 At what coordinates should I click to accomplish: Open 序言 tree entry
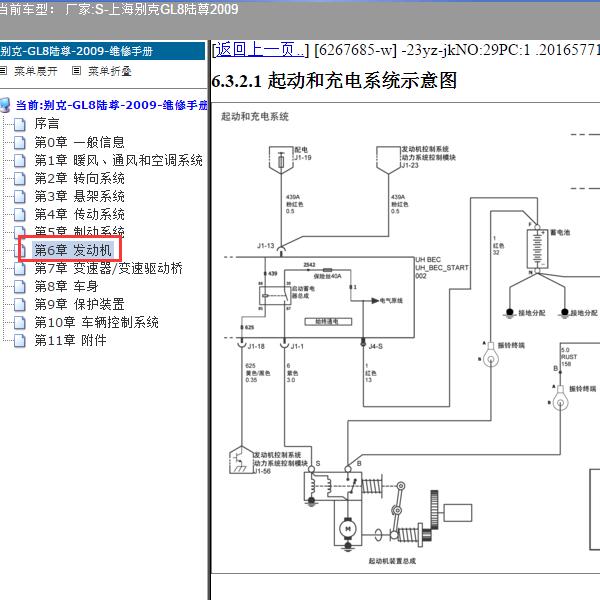click(x=47, y=124)
